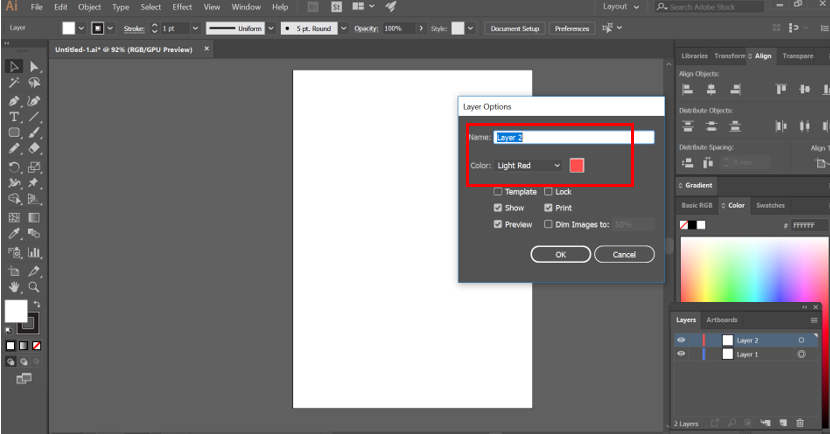Viewport: 830px width, 434px height.
Task: Select the Magic Wand tool
Action: [14, 83]
